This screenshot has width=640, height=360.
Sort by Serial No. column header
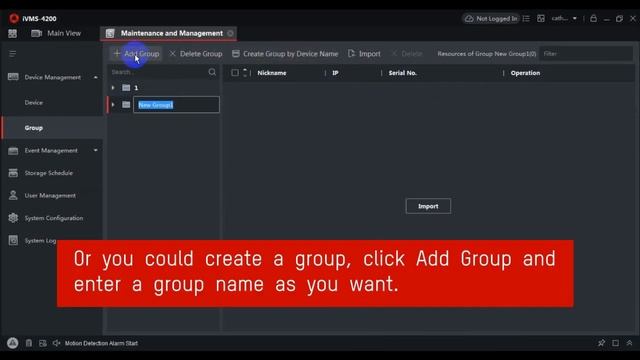pyautogui.click(x=402, y=73)
